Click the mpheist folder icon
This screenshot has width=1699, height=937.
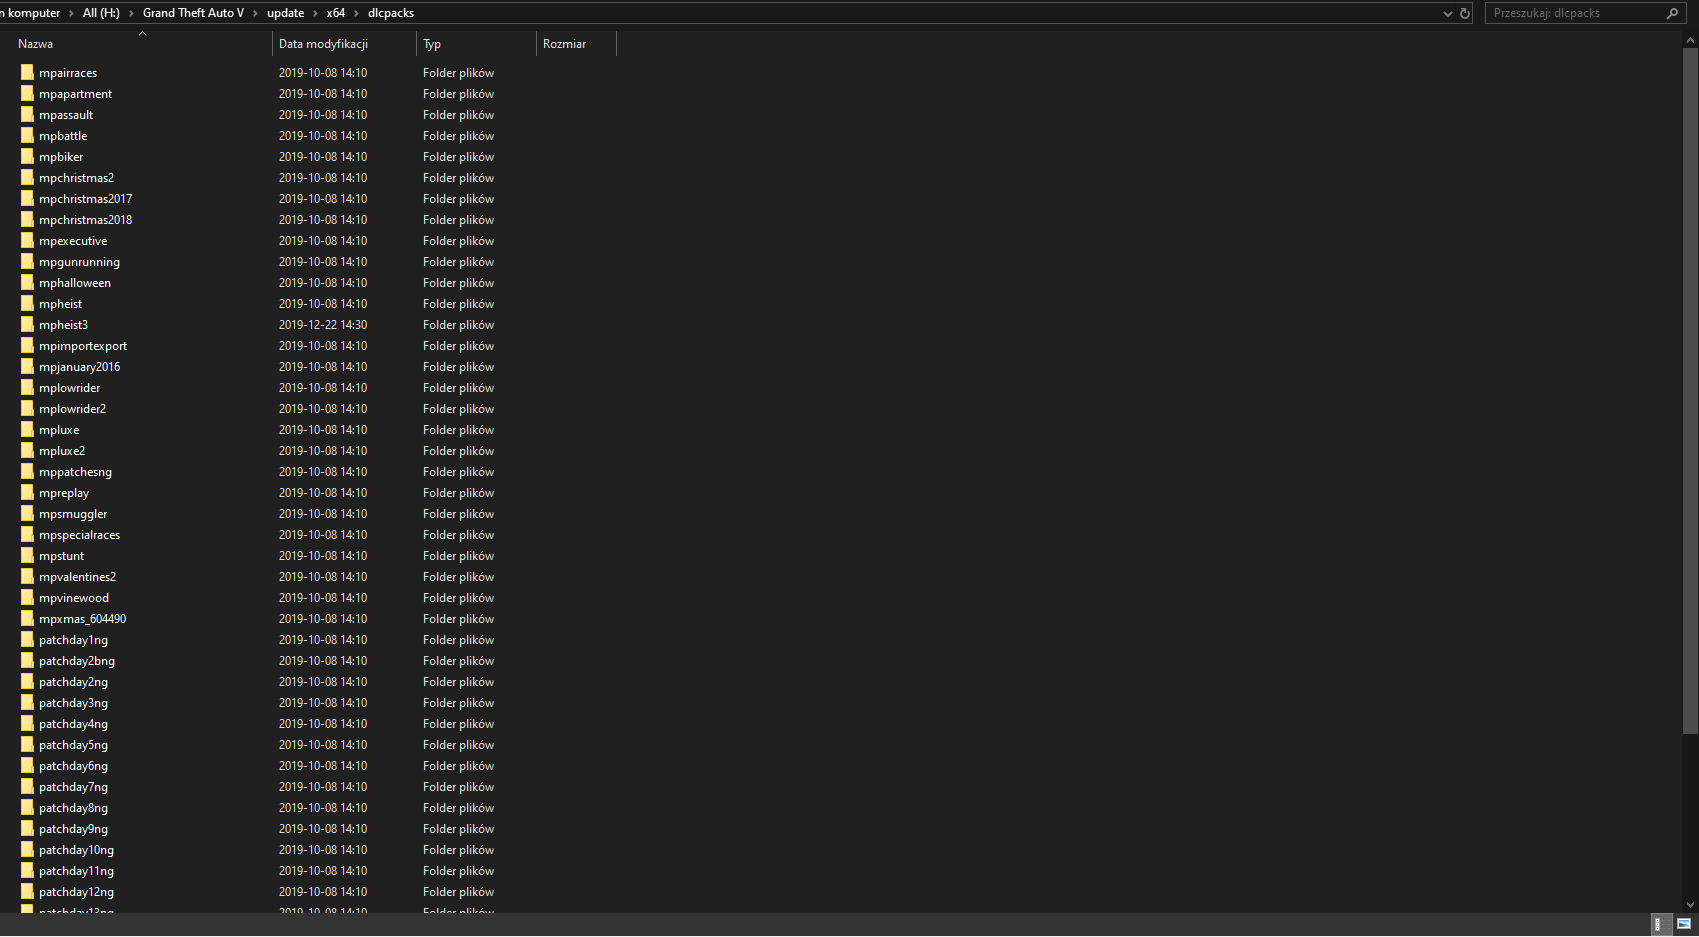coord(27,303)
